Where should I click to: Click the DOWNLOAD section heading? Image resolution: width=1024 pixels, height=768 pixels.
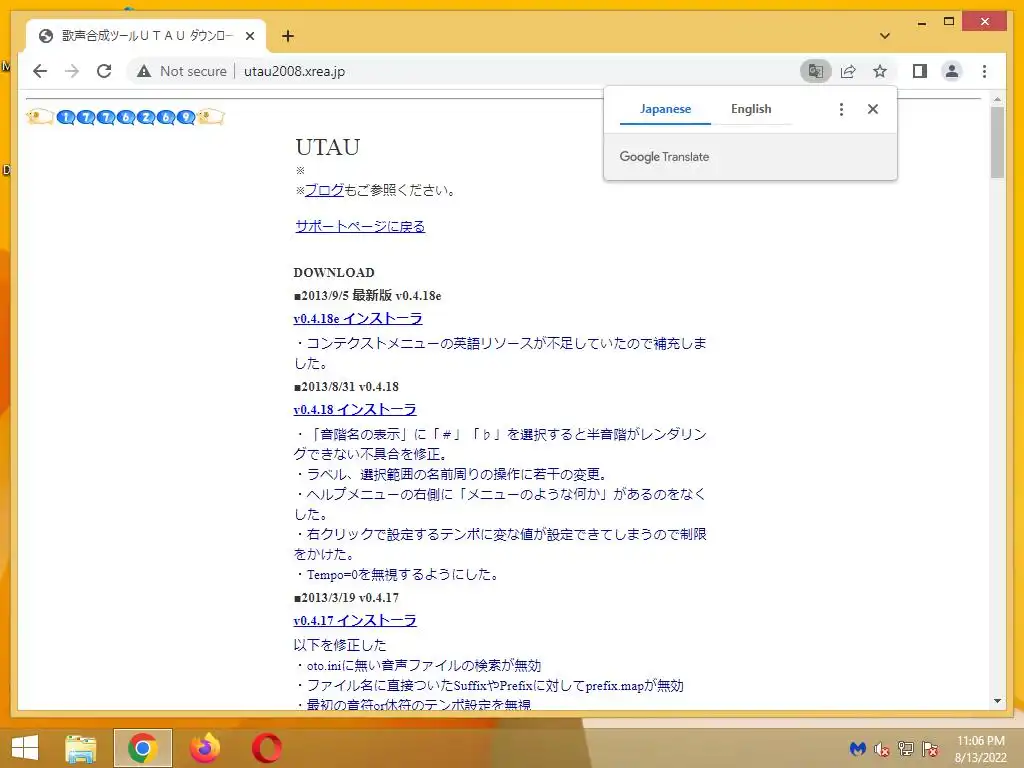tap(334, 272)
